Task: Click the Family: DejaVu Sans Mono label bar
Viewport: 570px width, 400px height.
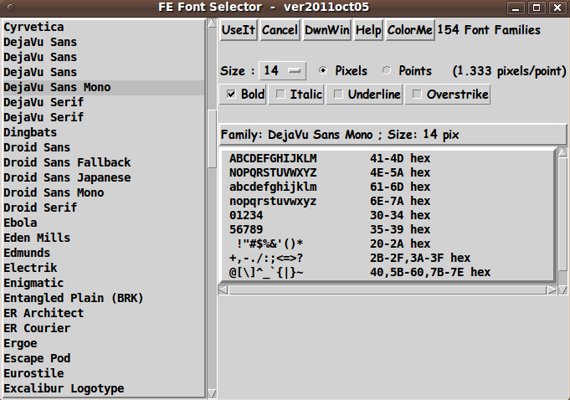Action: [x=393, y=135]
